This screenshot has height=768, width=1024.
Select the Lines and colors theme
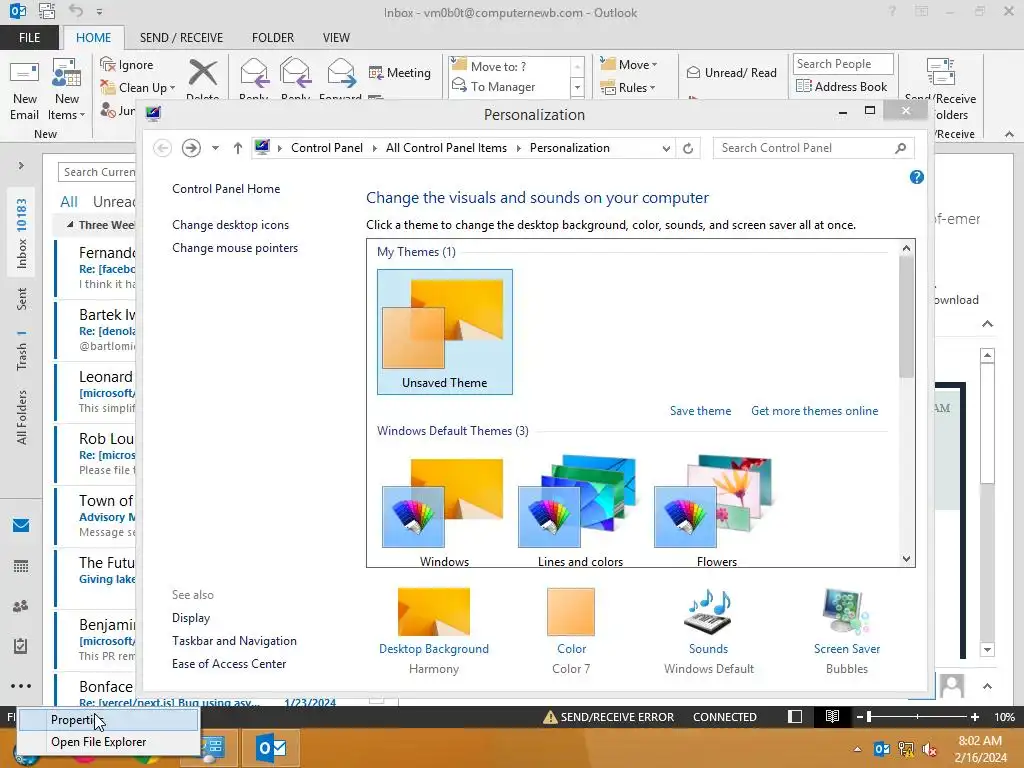[580, 511]
